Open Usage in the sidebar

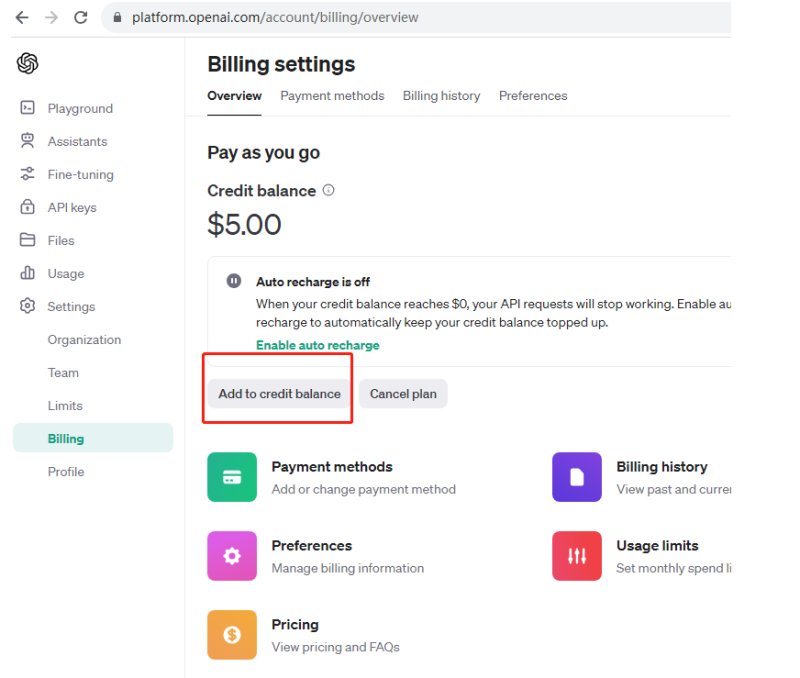tap(66, 273)
